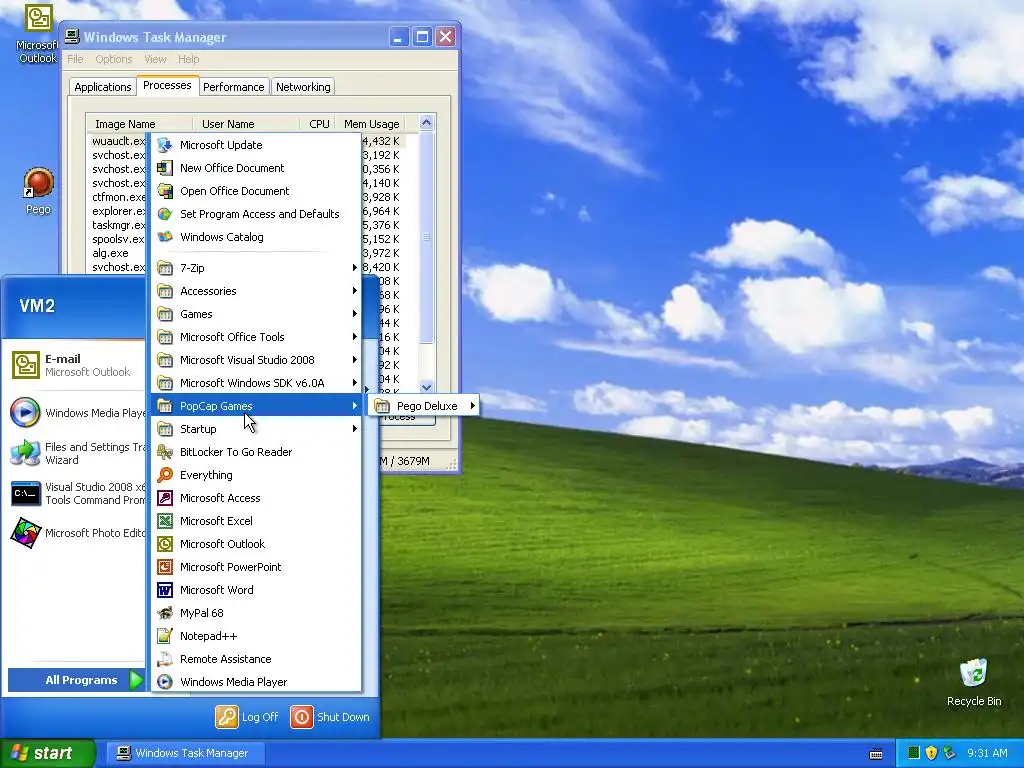Image resolution: width=1024 pixels, height=768 pixels.
Task: Sort processes by User Name column
Action: coord(246,123)
